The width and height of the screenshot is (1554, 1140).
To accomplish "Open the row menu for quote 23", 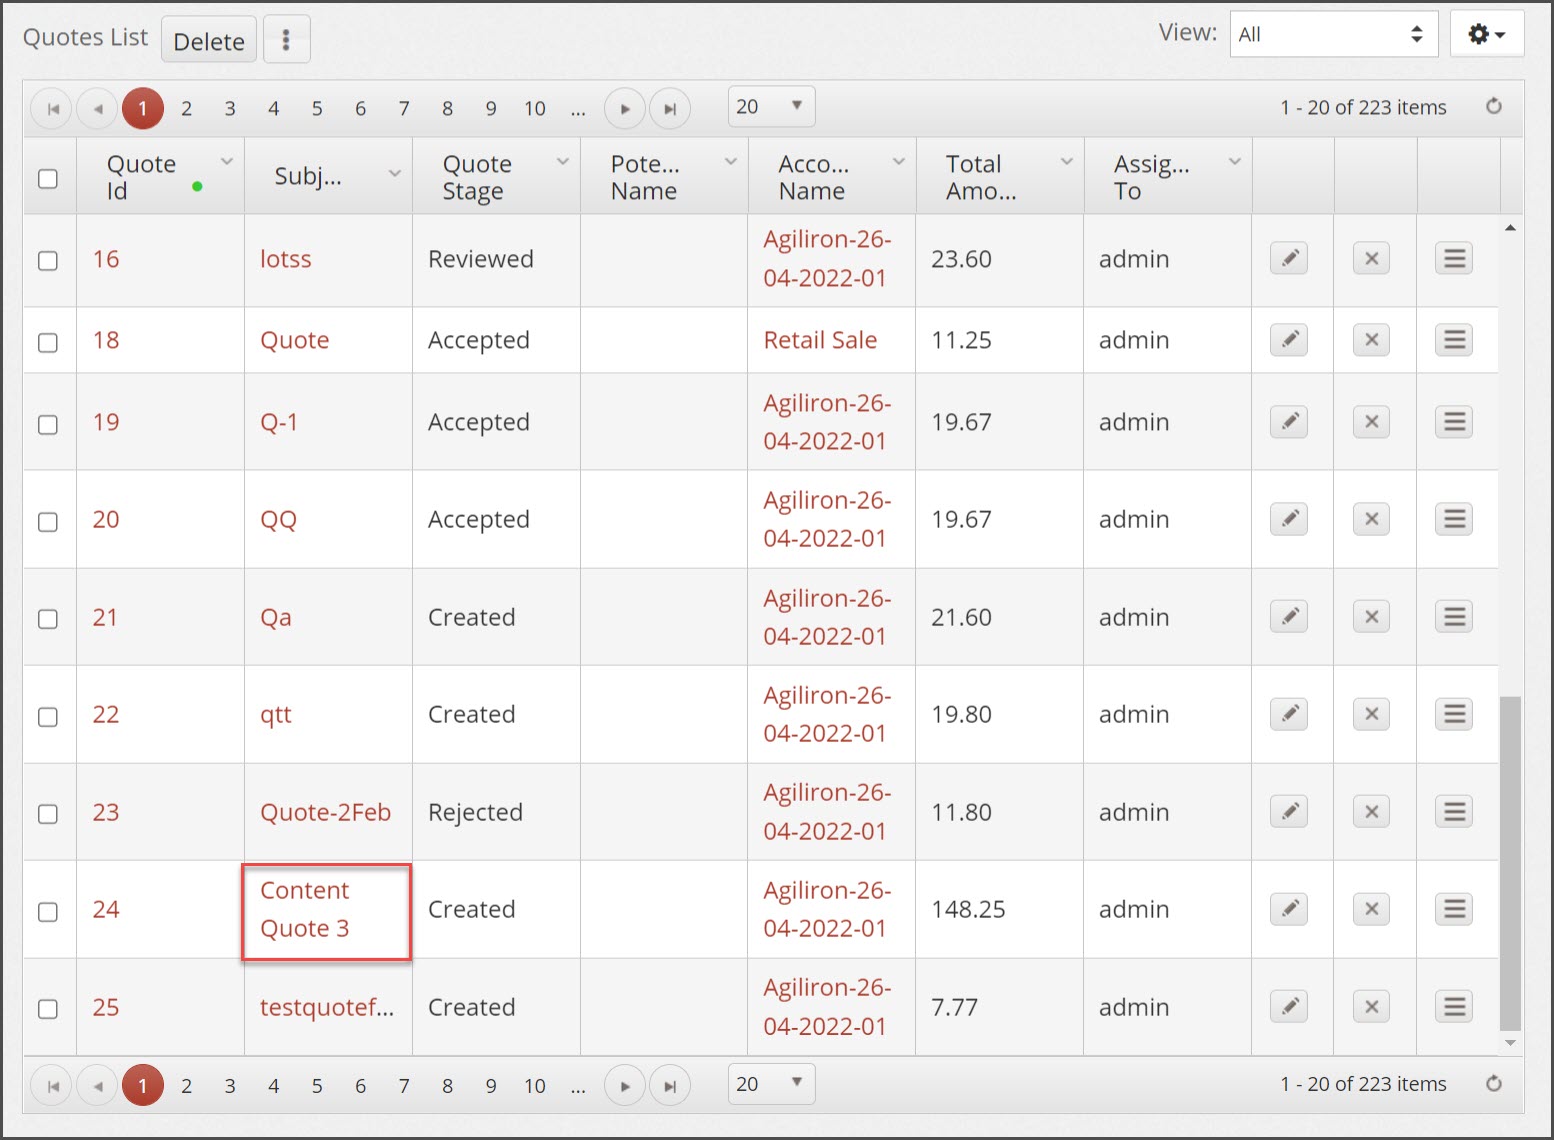I will (1455, 811).
